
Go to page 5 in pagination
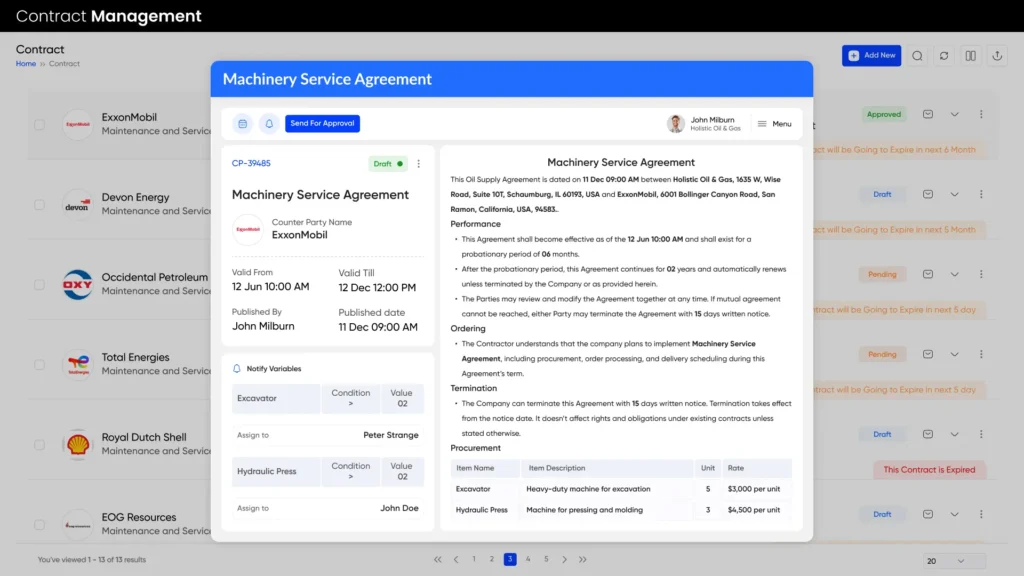(x=545, y=559)
